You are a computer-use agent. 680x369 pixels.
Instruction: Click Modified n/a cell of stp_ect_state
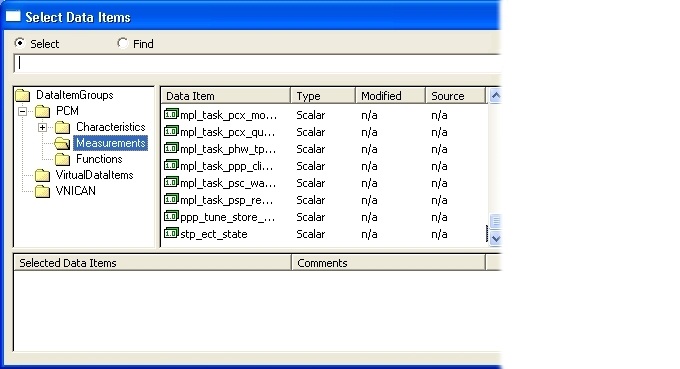[x=369, y=234]
